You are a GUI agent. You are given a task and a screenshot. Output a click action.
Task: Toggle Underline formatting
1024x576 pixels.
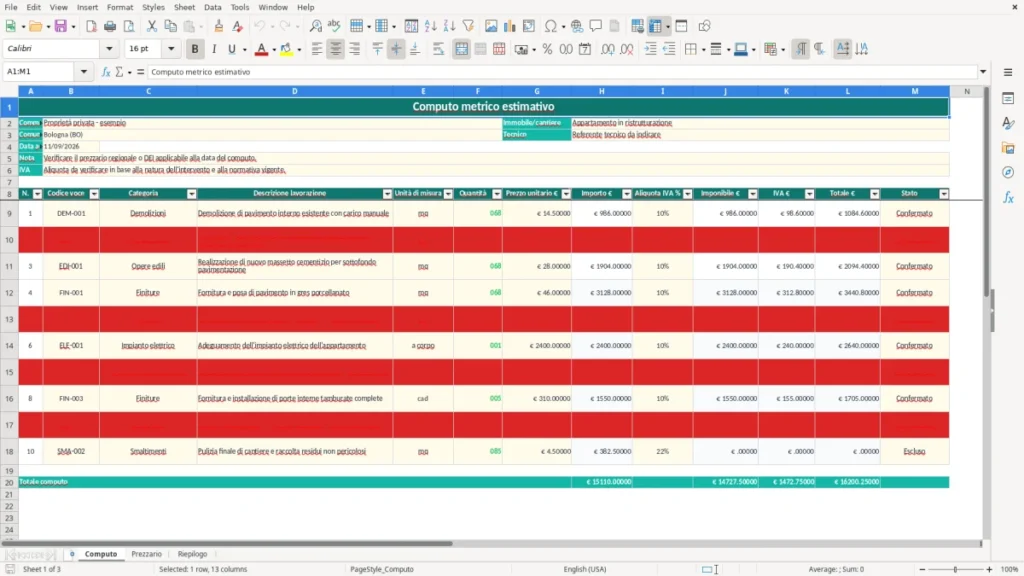coord(231,49)
